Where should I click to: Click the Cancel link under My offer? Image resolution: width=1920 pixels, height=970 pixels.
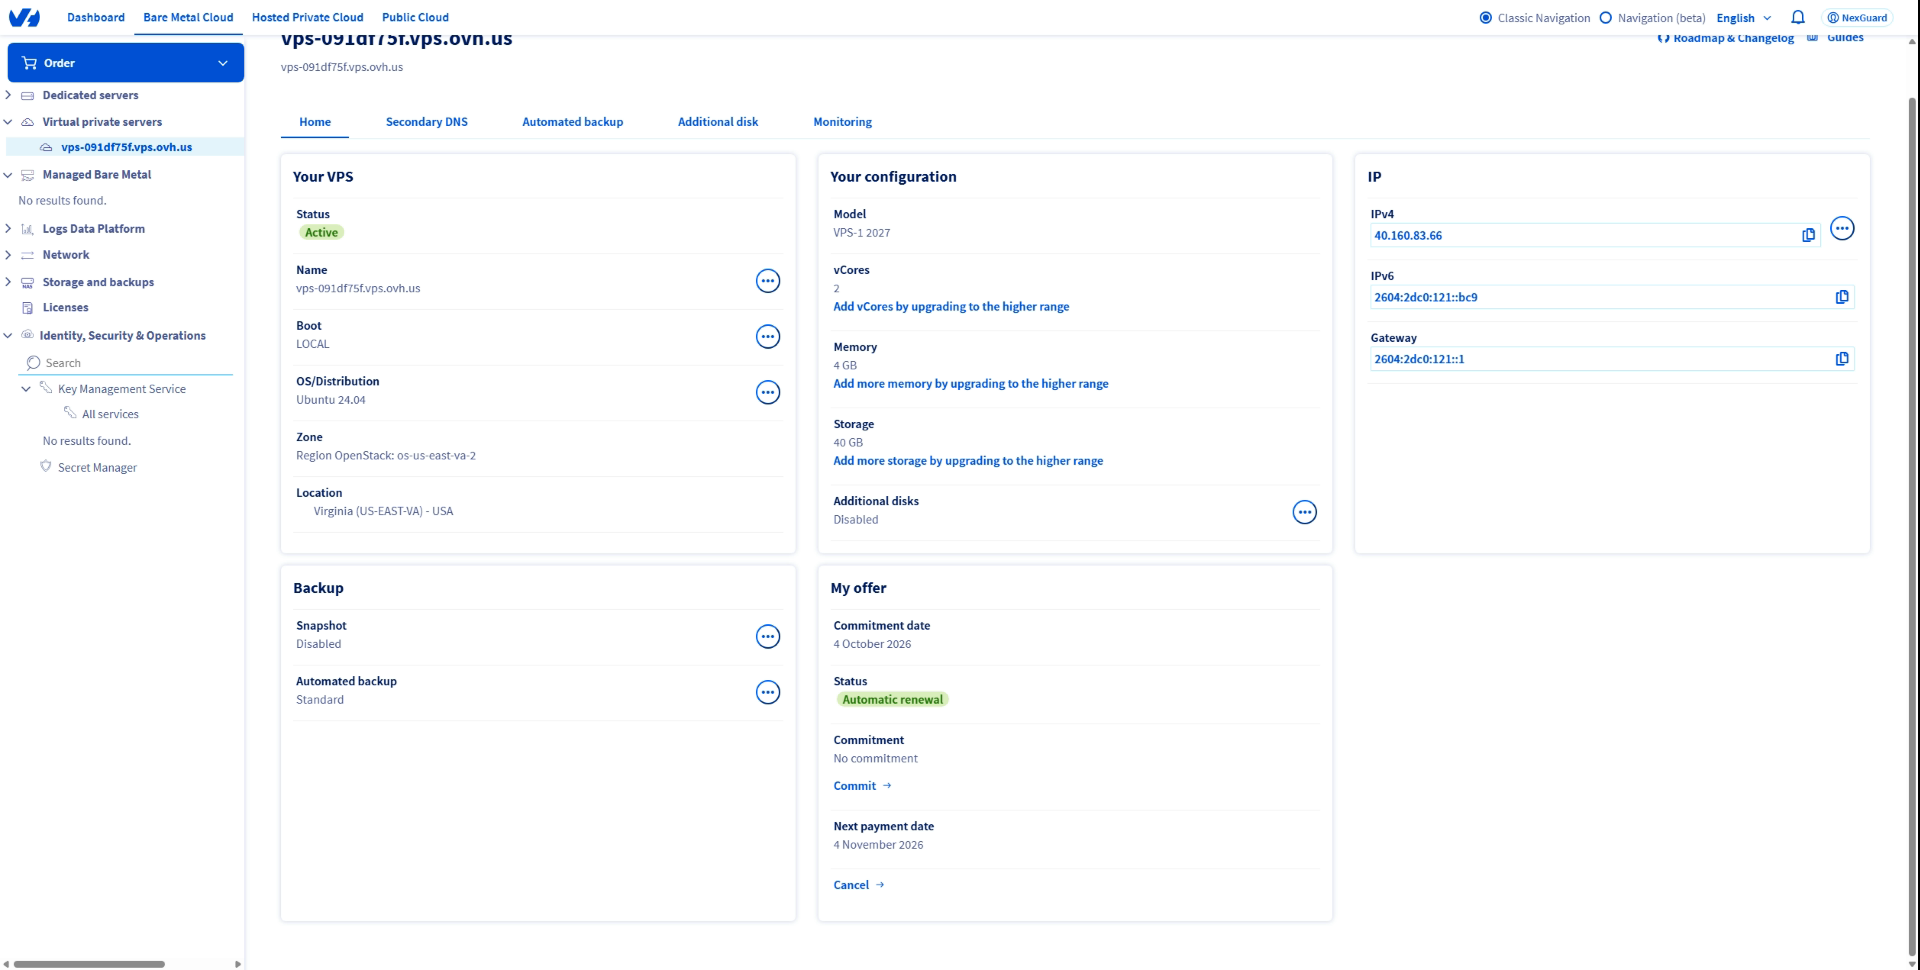pos(859,885)
